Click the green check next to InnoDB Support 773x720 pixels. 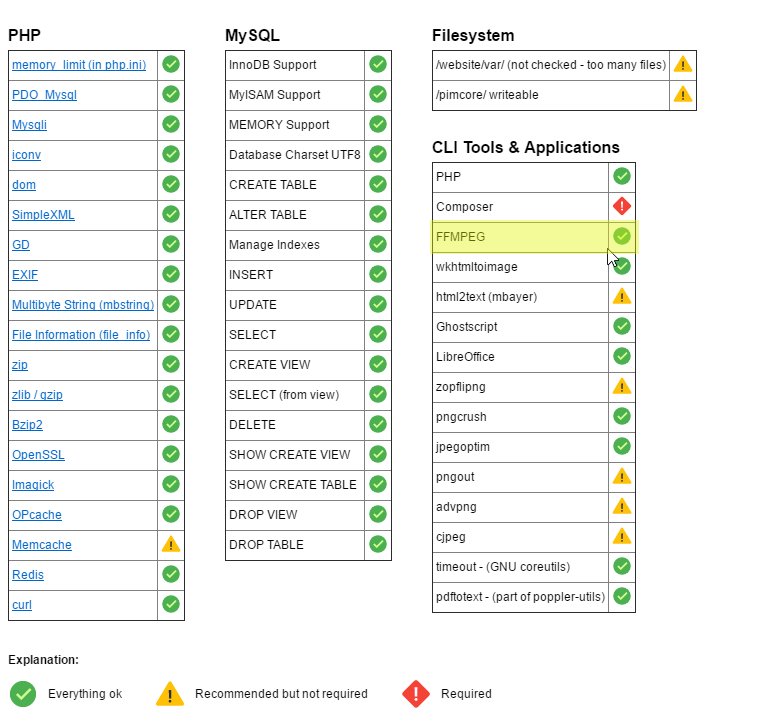[378, 64]
